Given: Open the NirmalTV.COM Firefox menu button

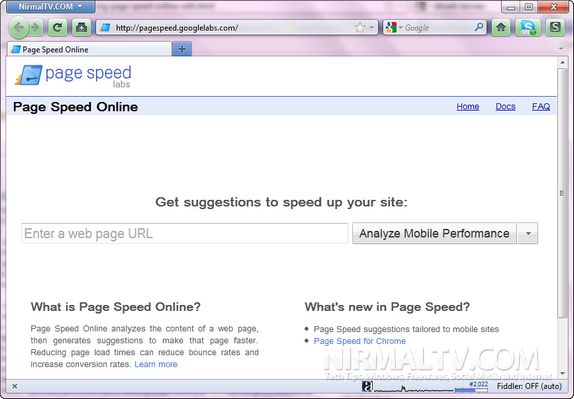Looking at the screenshot, I should [x=51, y=7].
